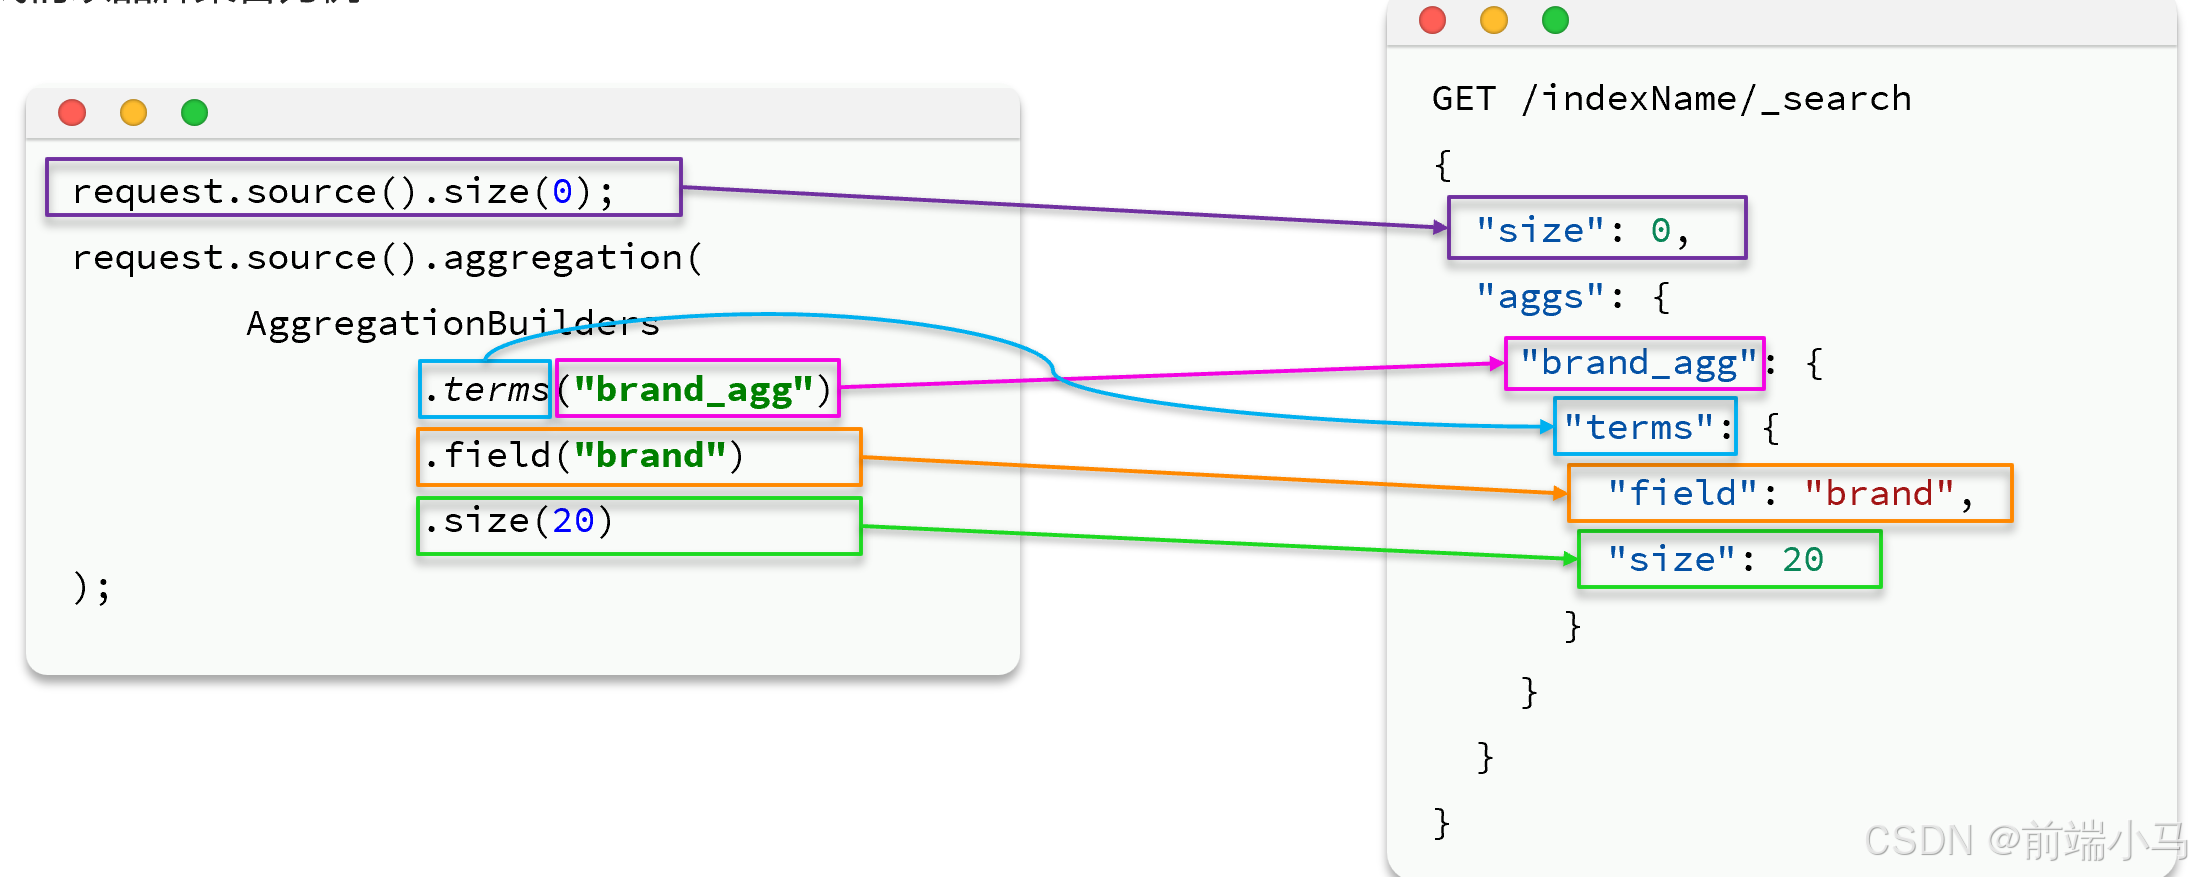The image size is (2196, 877).
Task: Click the .size(20) code line
Action: pyautogui.click(x=639, y=526)
